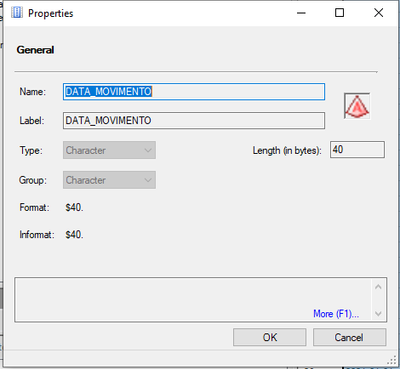
Task: Click the red character type icon
Action: (x=357, y=106)
